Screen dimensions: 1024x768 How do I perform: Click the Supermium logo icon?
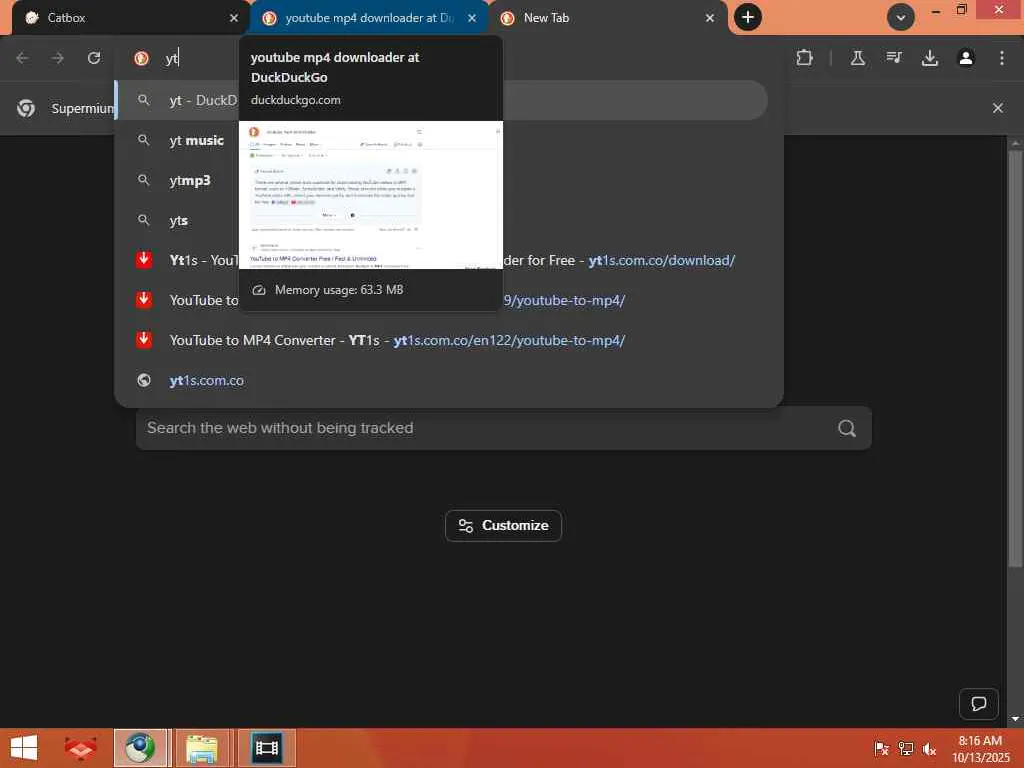pyautogui.click(x=26, y=108)
